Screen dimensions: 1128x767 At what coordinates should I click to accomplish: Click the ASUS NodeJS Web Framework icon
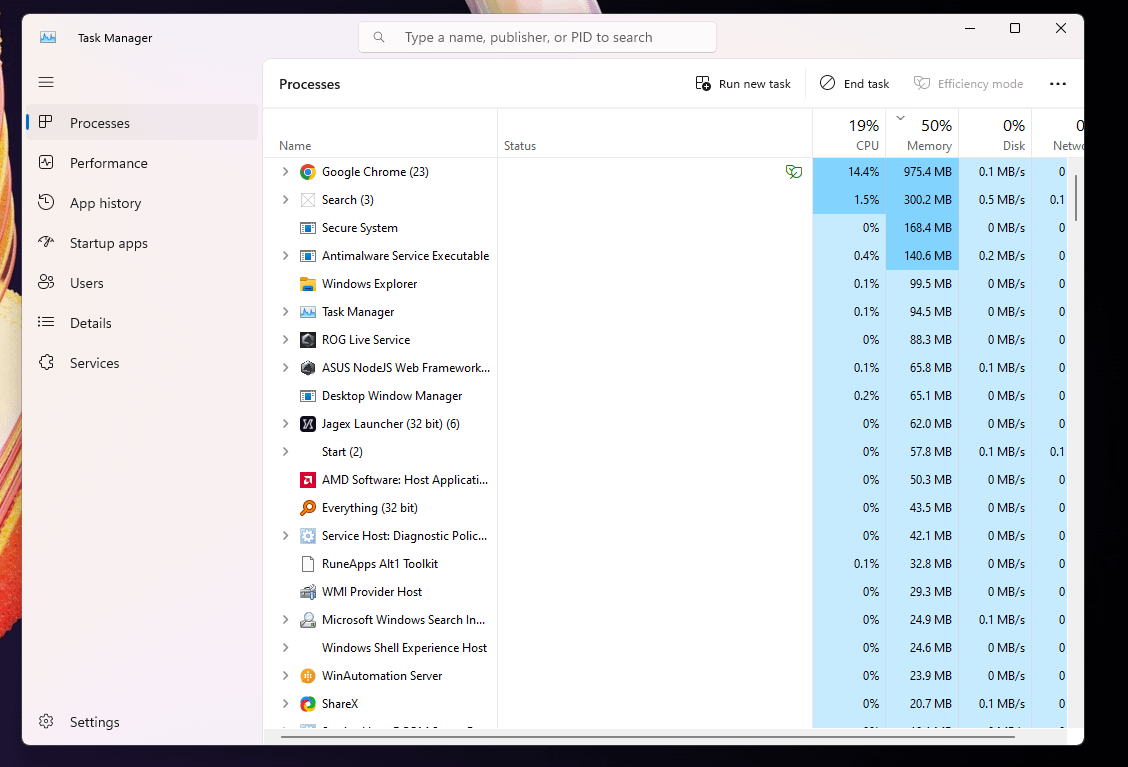pos(308,368)
